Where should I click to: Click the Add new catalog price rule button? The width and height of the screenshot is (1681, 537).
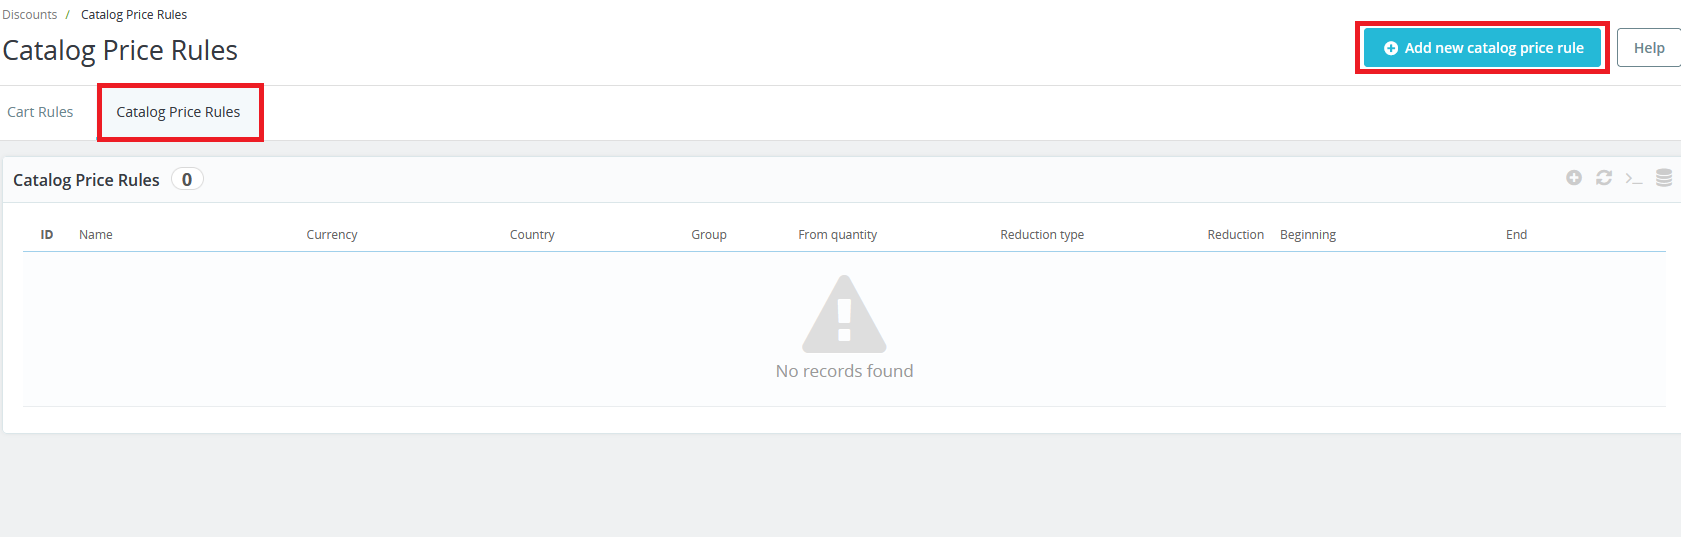tap(1482, 48)
